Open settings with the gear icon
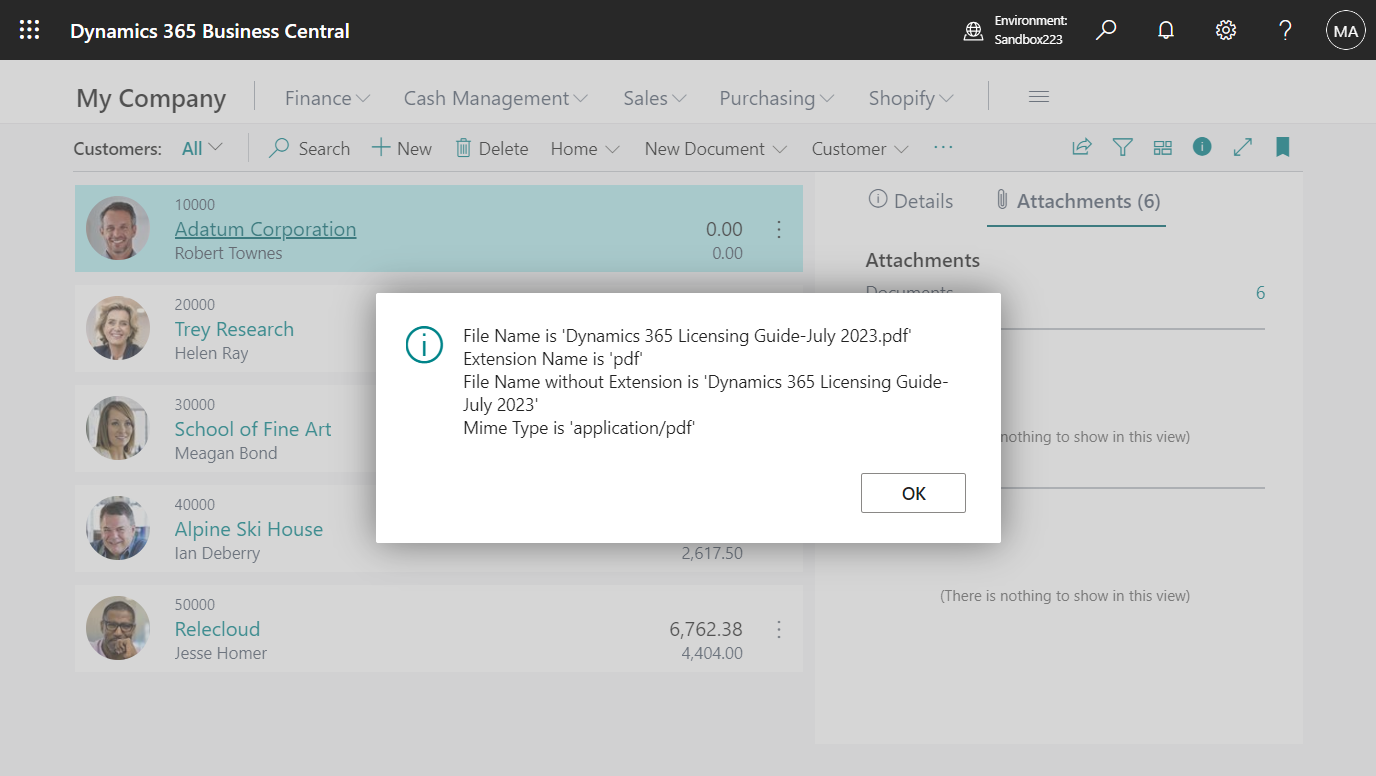 pyautogui.click(x=1225, y=30)
